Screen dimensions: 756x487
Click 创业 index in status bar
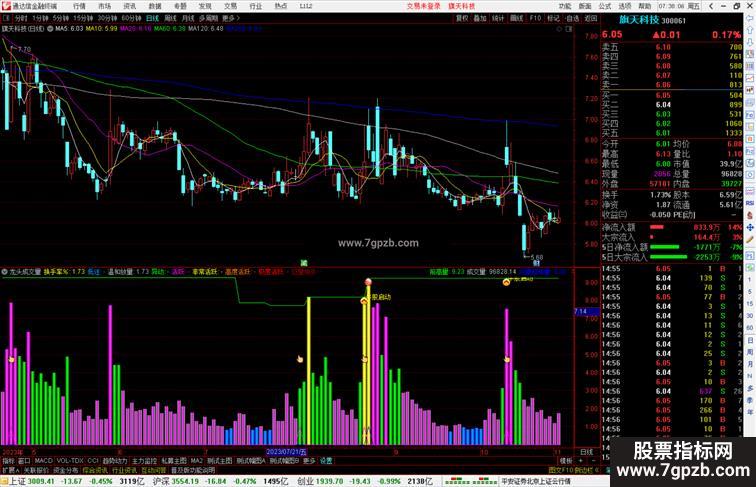click(x=306, y=481)
